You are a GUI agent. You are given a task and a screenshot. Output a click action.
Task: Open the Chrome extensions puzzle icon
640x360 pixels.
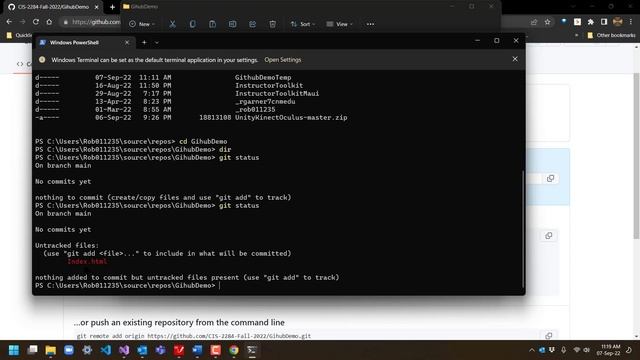(x=591, y=22)
